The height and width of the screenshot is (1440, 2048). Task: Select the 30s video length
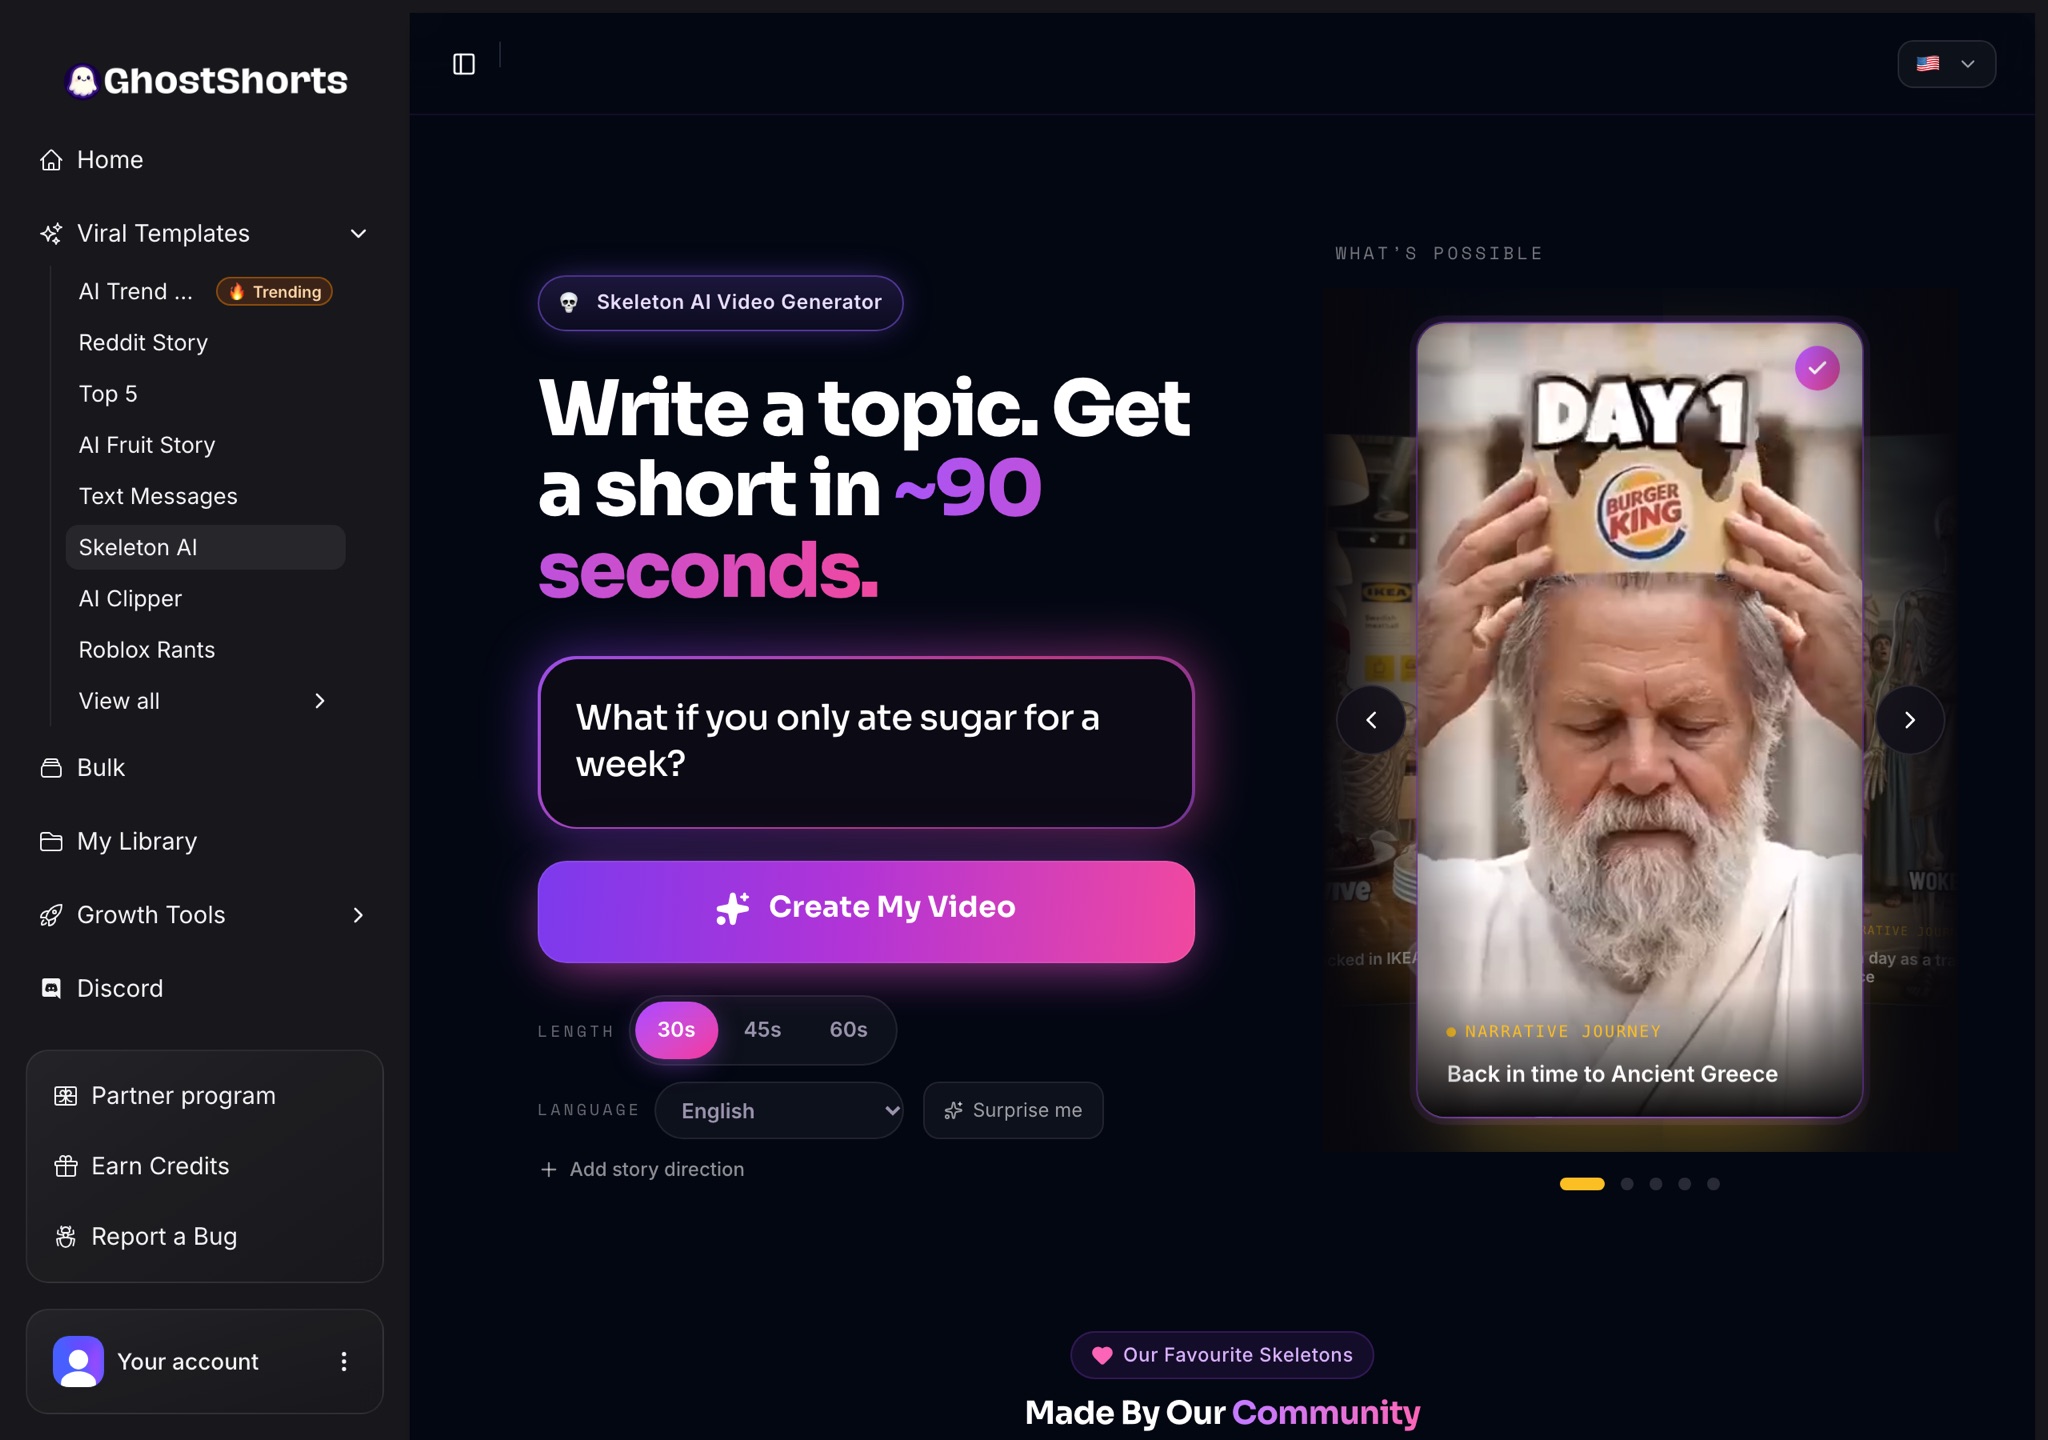(676, 1030)
